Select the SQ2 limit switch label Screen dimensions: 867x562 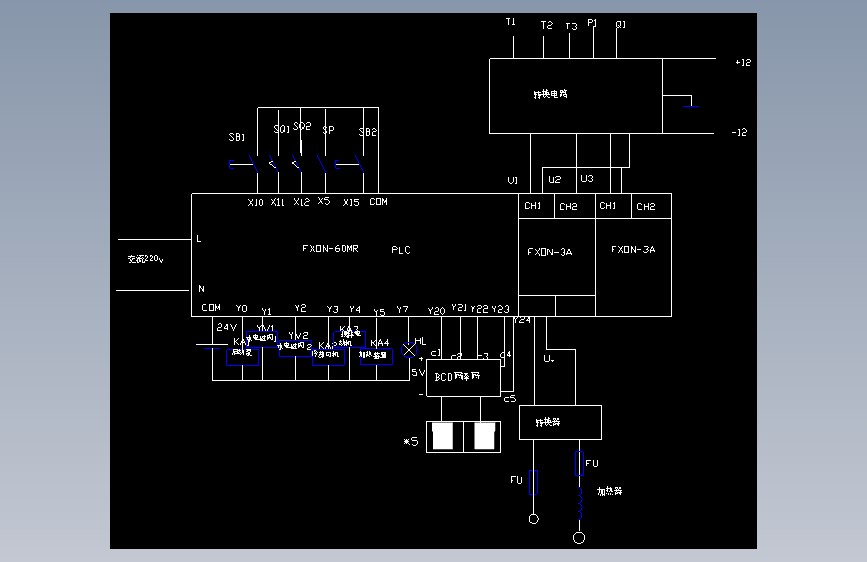tap(302, 126)
